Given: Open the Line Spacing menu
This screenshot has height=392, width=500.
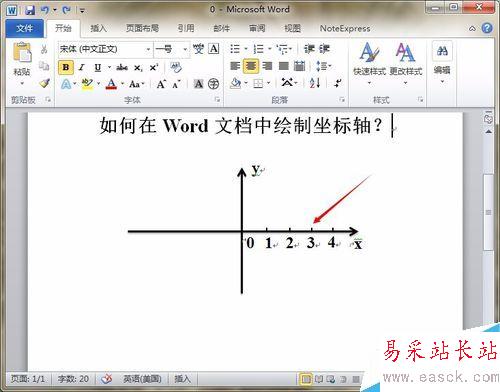Looking at the screenshot, I should tap(323, 66).
